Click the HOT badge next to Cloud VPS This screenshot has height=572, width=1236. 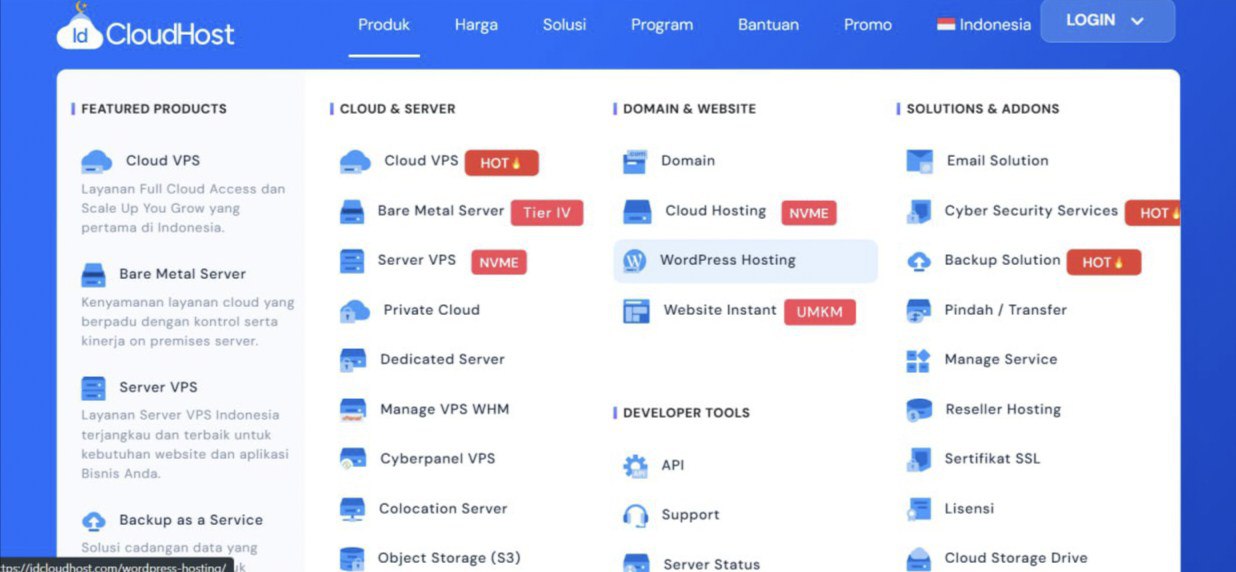click(502, 163)
